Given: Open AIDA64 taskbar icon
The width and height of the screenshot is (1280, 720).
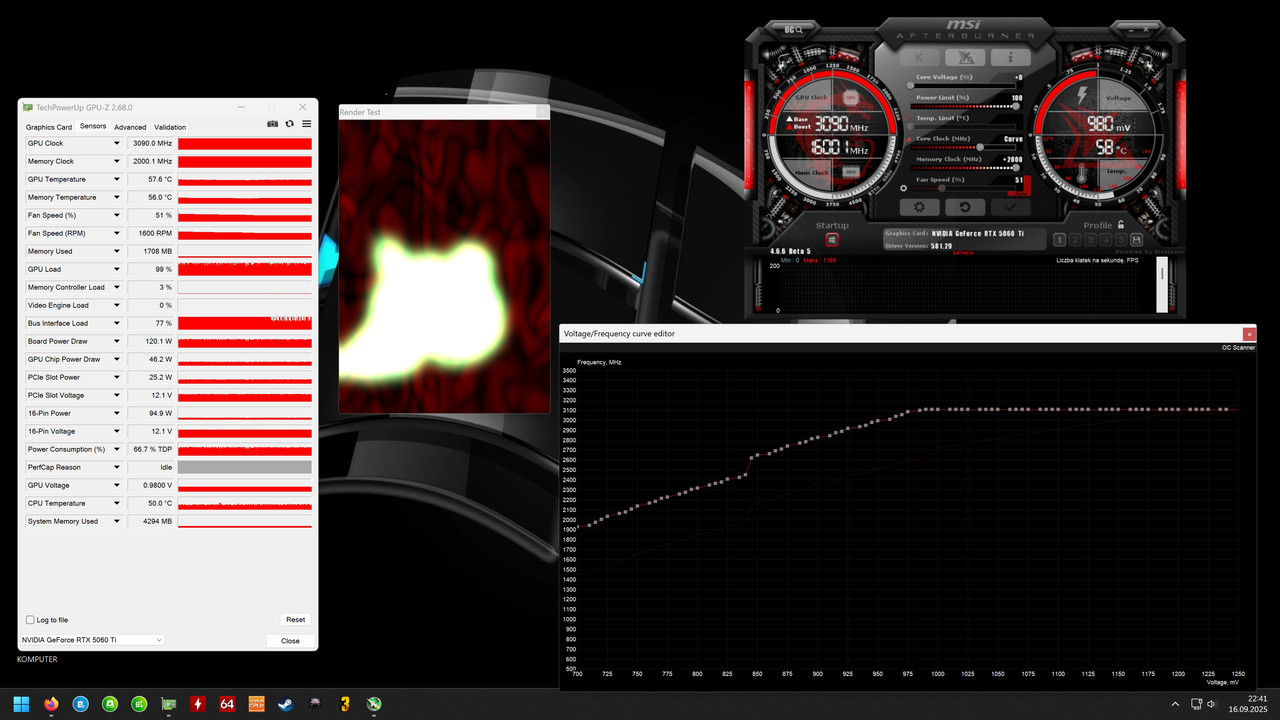Looking at the screenshot, I should (227, 703).
